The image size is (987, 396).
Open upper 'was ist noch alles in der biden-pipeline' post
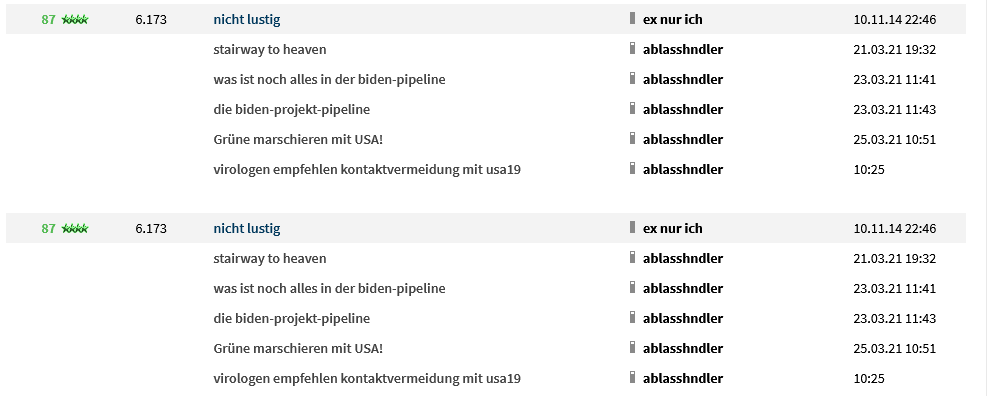tap(329, 79)
